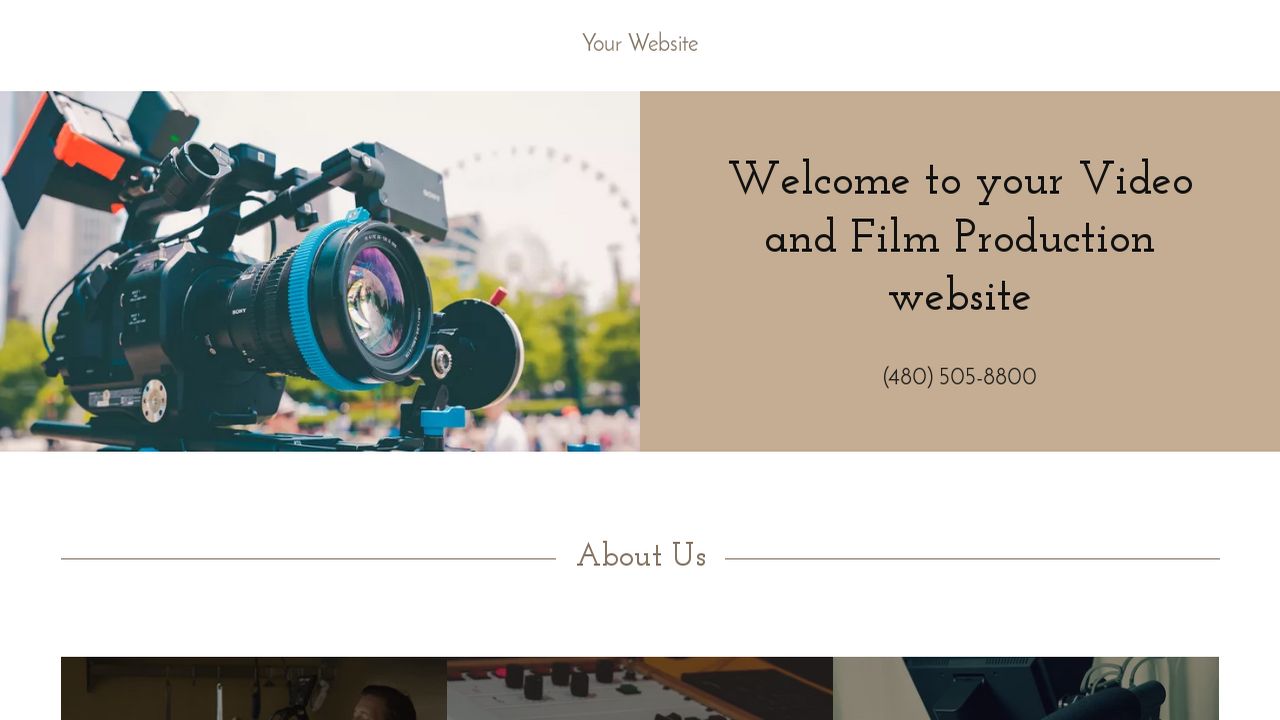Click the Ferris wheel in hero background
Screen dimensions: 1280x720
(545, 215)
